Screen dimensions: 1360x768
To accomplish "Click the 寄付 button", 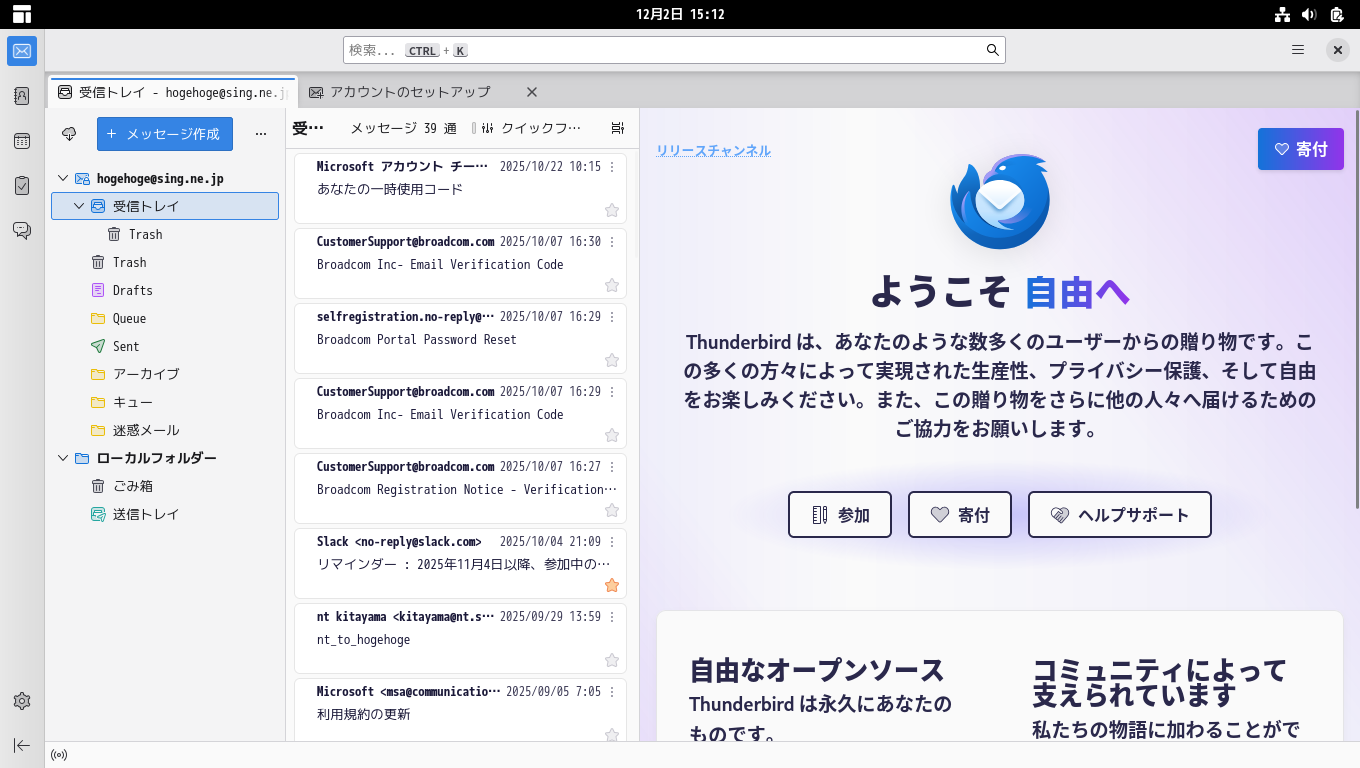I will (1300, 148).
